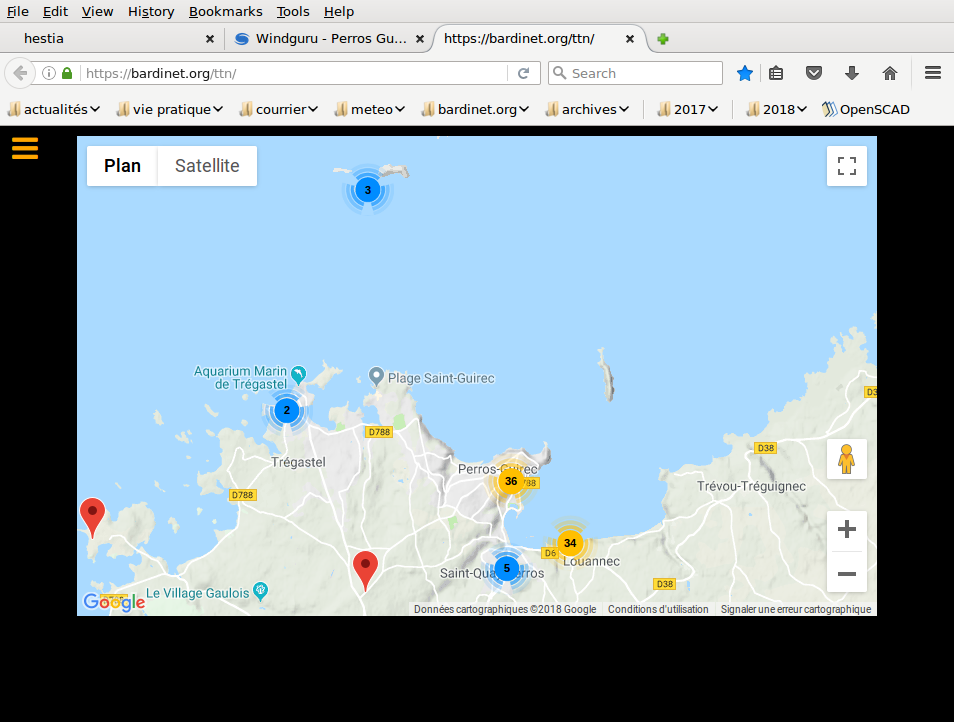Open the bardinet.org bookmark folder dropdown
The height and width of the screenshot is (722, 954).
475,109
